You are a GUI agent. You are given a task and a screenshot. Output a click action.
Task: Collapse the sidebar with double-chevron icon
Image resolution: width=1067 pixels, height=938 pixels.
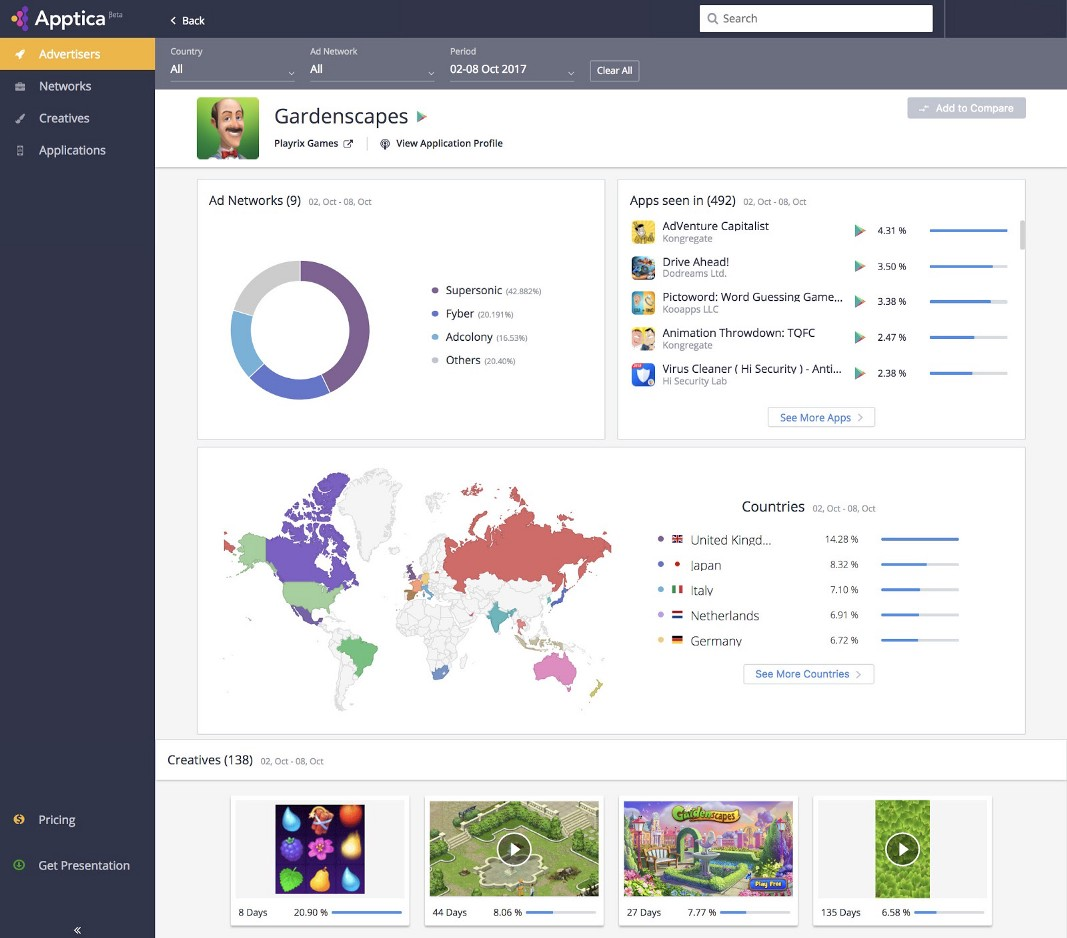(77, 929)
